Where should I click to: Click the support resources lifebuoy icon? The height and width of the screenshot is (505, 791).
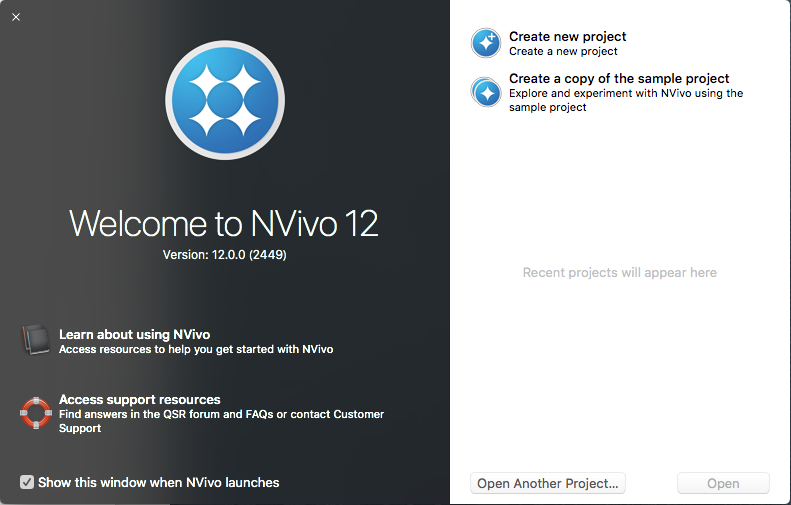(36, 413)
